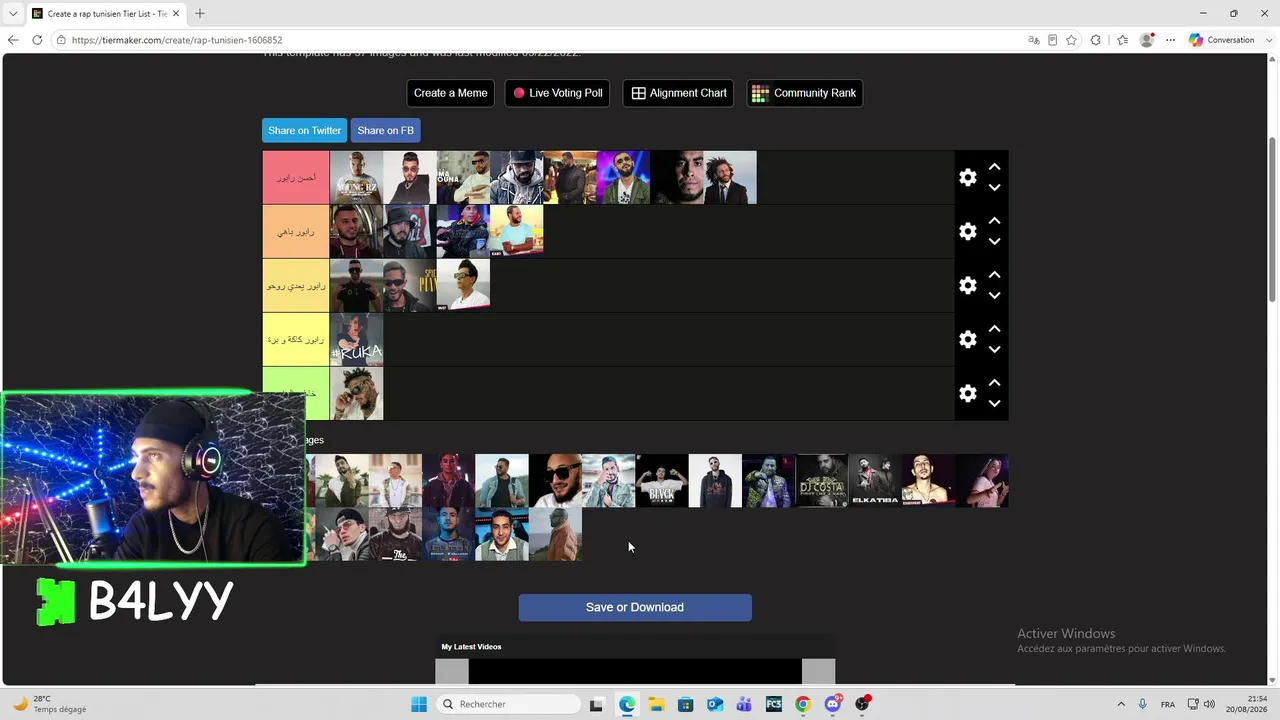Open File Explorer from the taskbar
Screen dimensions: 1280x720
tap(656, 704)
